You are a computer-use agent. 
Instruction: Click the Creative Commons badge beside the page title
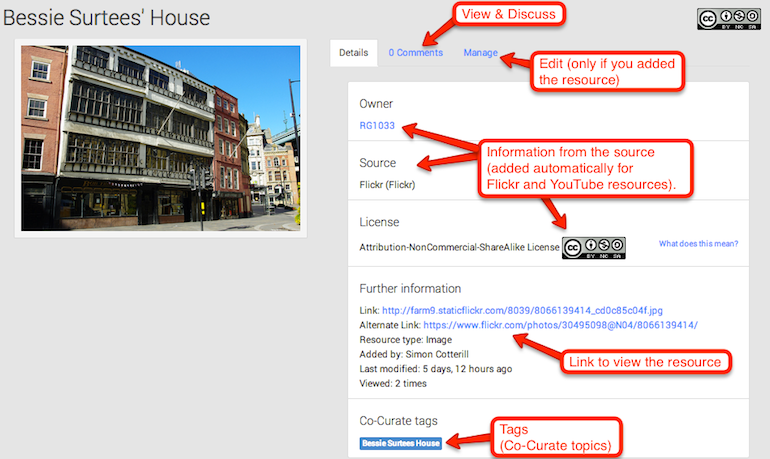[727, 20]
